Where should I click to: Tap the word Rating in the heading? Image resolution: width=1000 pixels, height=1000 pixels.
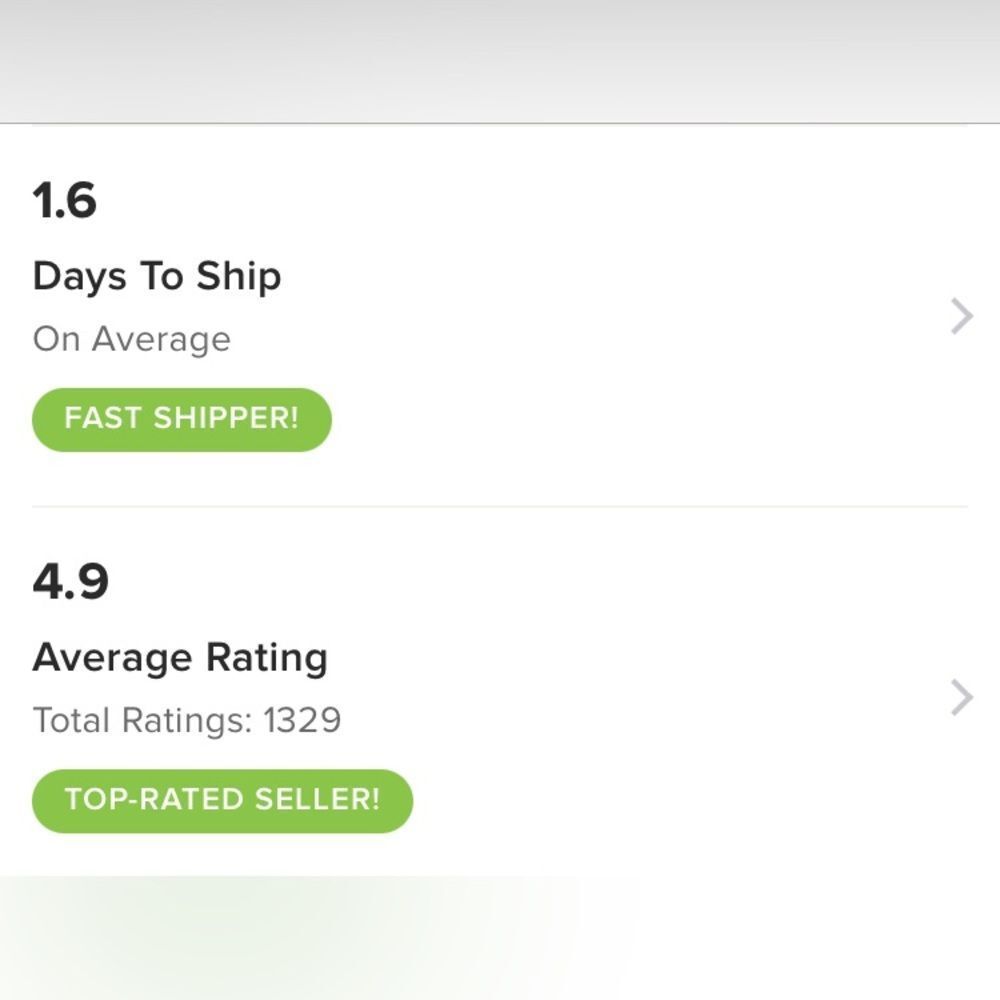pos(266,658)
